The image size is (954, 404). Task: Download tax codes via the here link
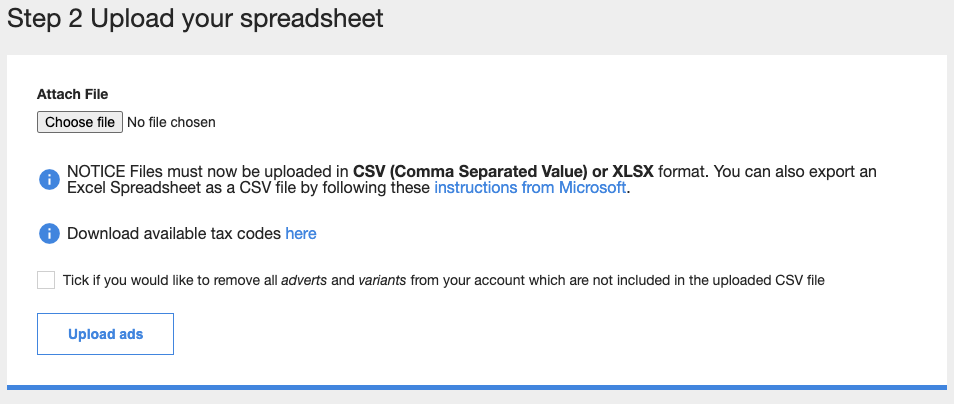pyautogui.click(x=301, y=234)
